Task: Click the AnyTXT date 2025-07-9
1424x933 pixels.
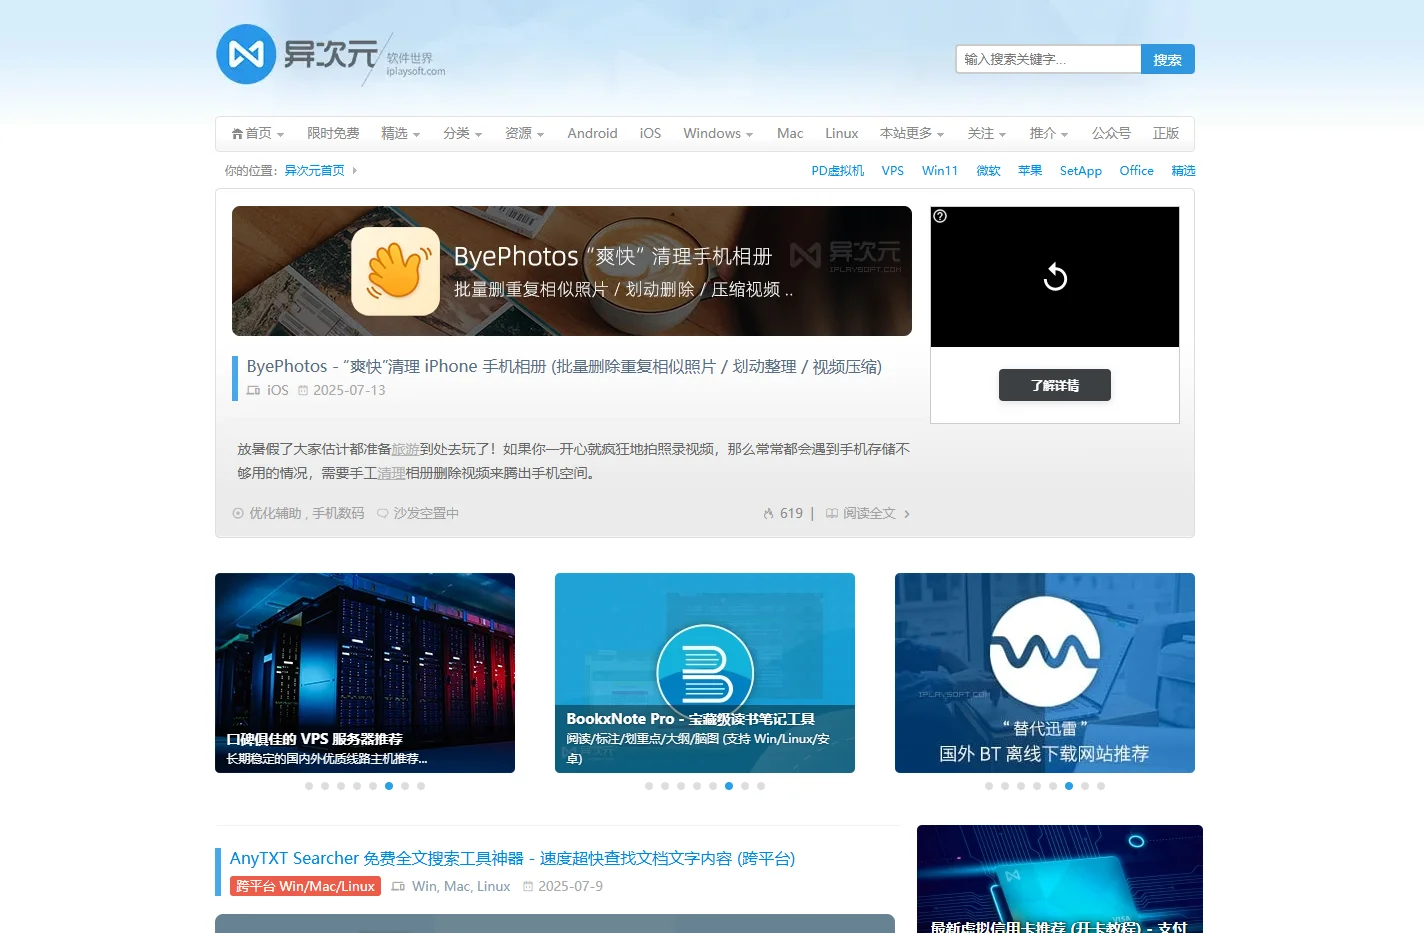Action: coord(570,886)
